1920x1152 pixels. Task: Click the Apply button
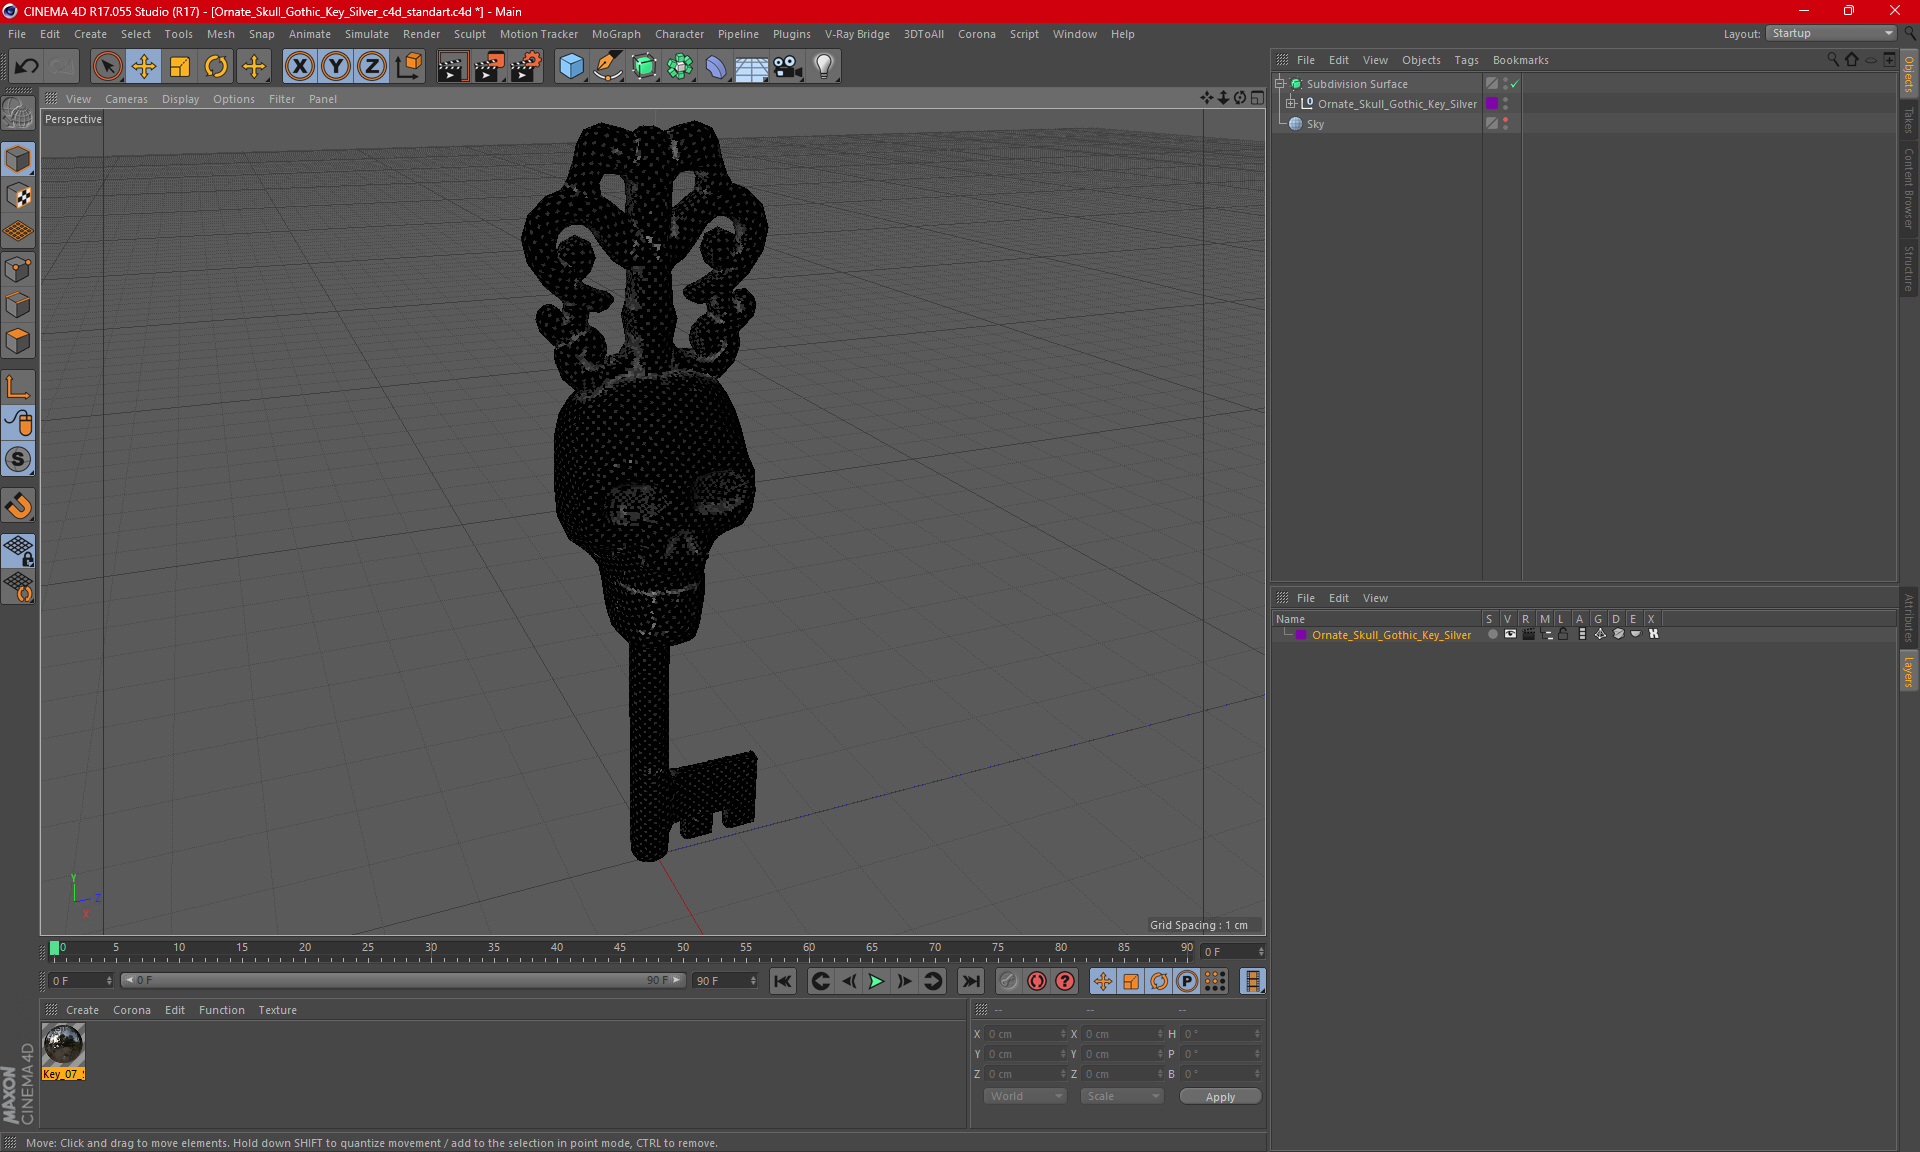tap(1220, 1096)
